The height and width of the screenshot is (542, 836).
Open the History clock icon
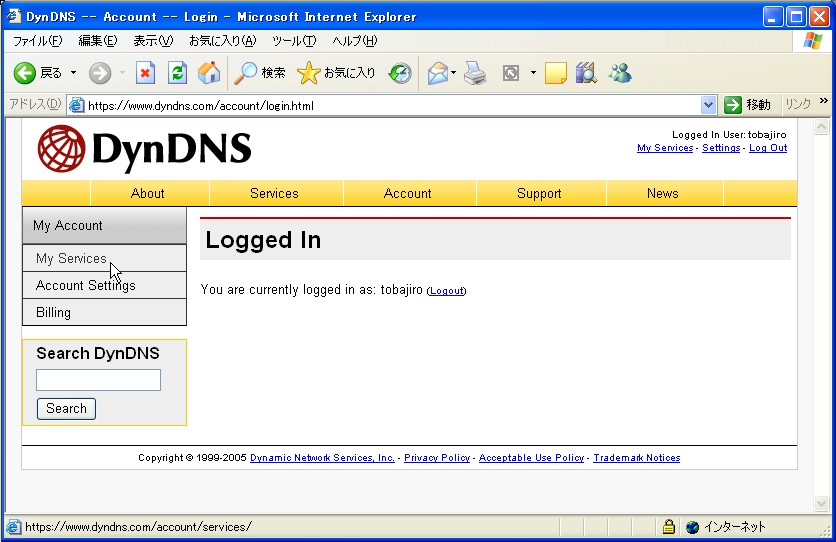(x=400, y=73)
